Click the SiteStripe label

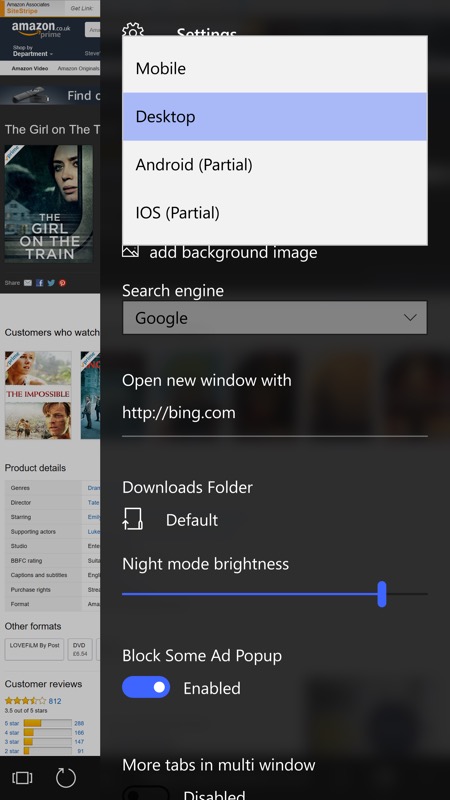[21, 11]
